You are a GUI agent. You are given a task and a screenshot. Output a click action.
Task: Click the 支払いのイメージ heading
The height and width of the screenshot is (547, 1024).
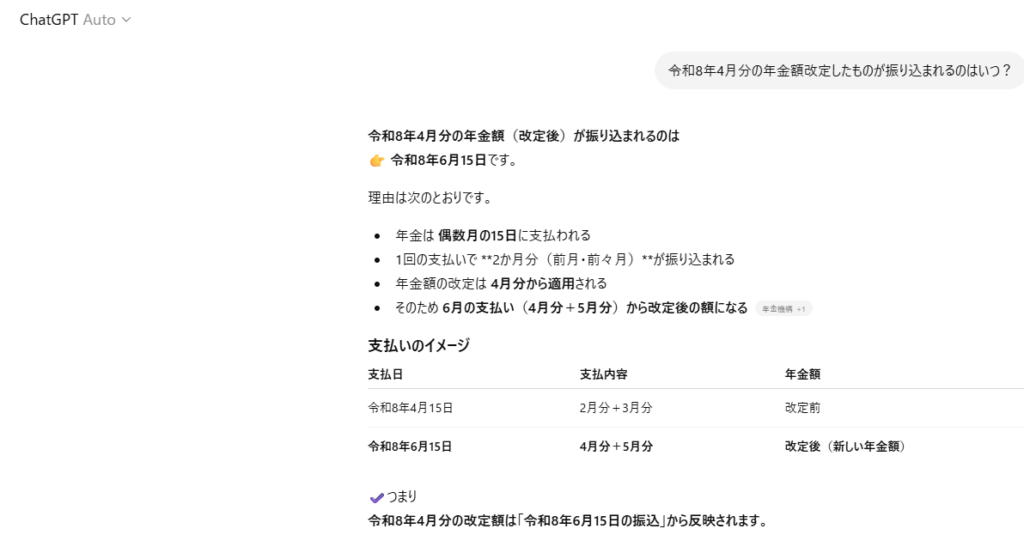(419, 346)
